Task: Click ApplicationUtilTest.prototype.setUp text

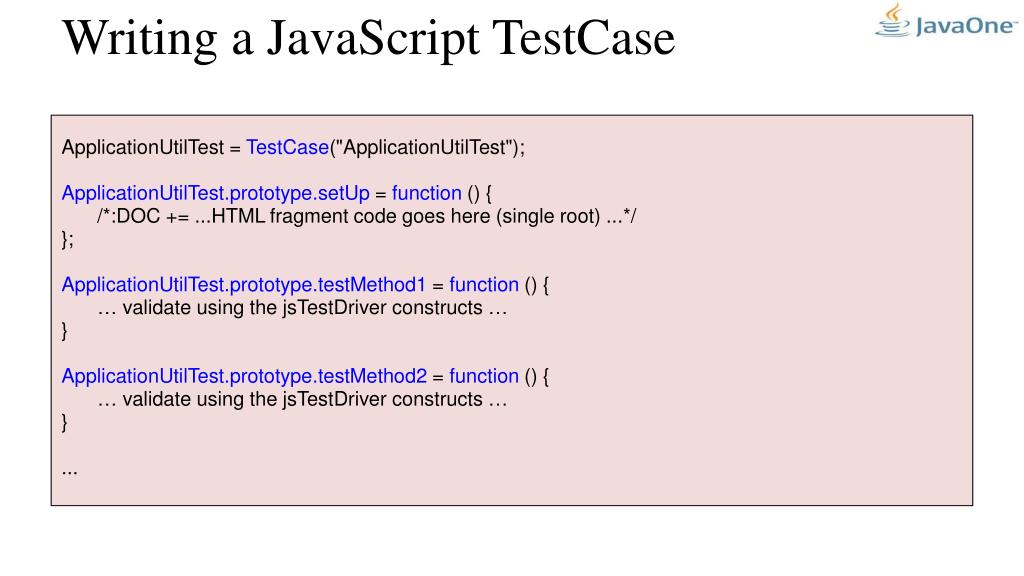Action: tap(216, 194)
